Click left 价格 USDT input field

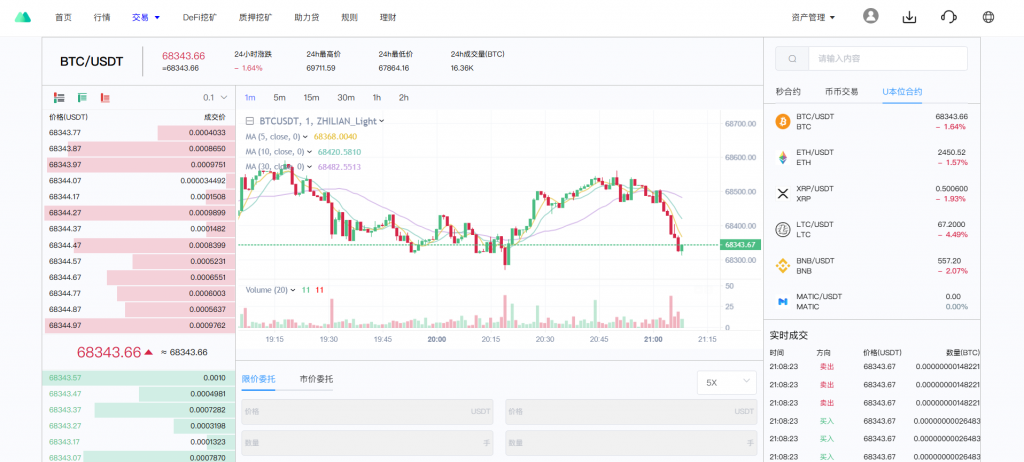point(367,412)
